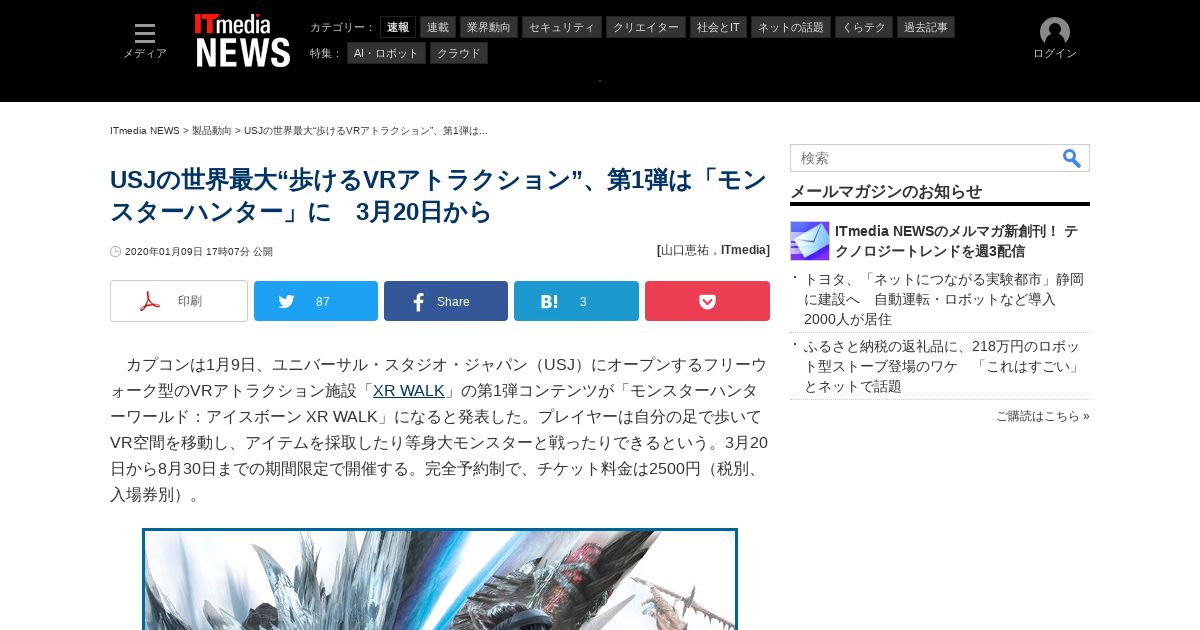This screenshot has height=630, width=1200.
Task: Select the 業界動向 category
Action: coord(490,27)
